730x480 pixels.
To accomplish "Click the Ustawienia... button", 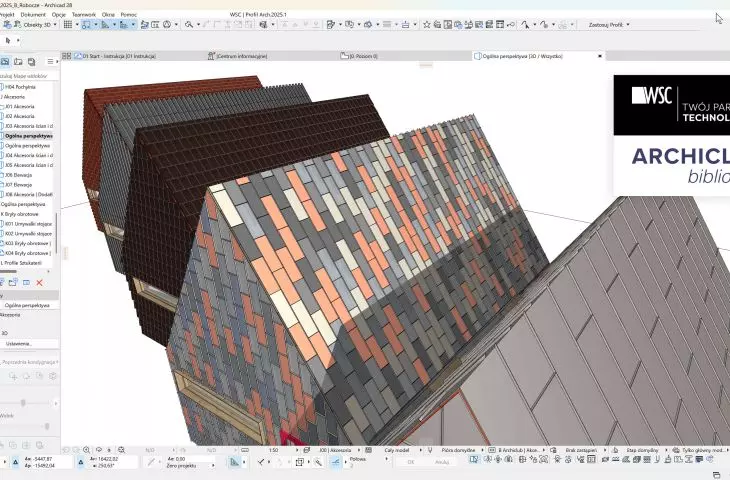I will pos(29,344).
